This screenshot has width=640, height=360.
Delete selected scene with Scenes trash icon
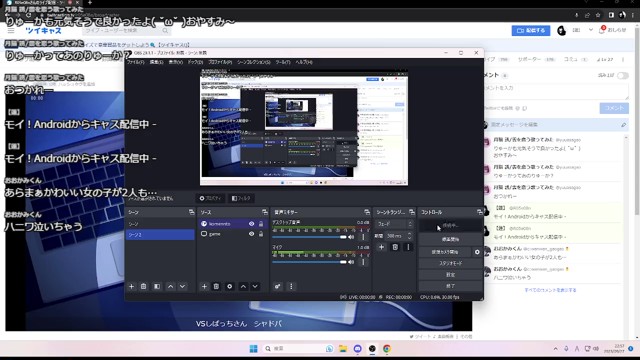click(x=143, y=287)
